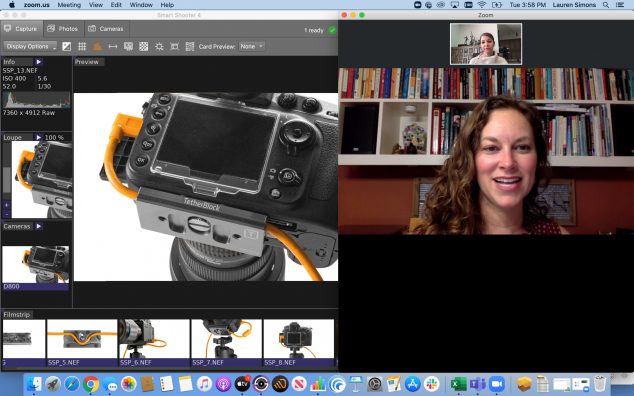Open the Card Preview dropdown set to None

(251, 47)
